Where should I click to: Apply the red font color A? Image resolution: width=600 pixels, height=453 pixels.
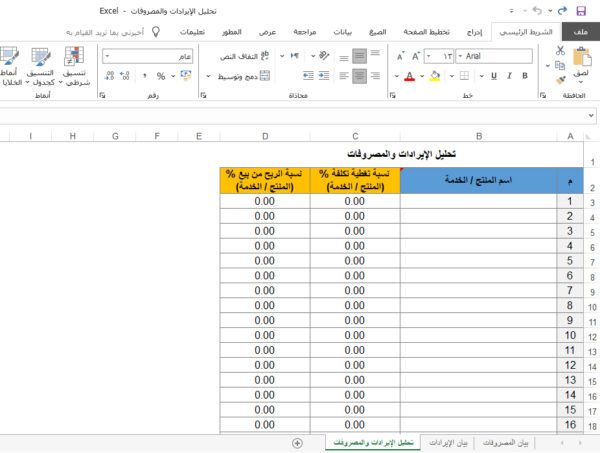409,76
